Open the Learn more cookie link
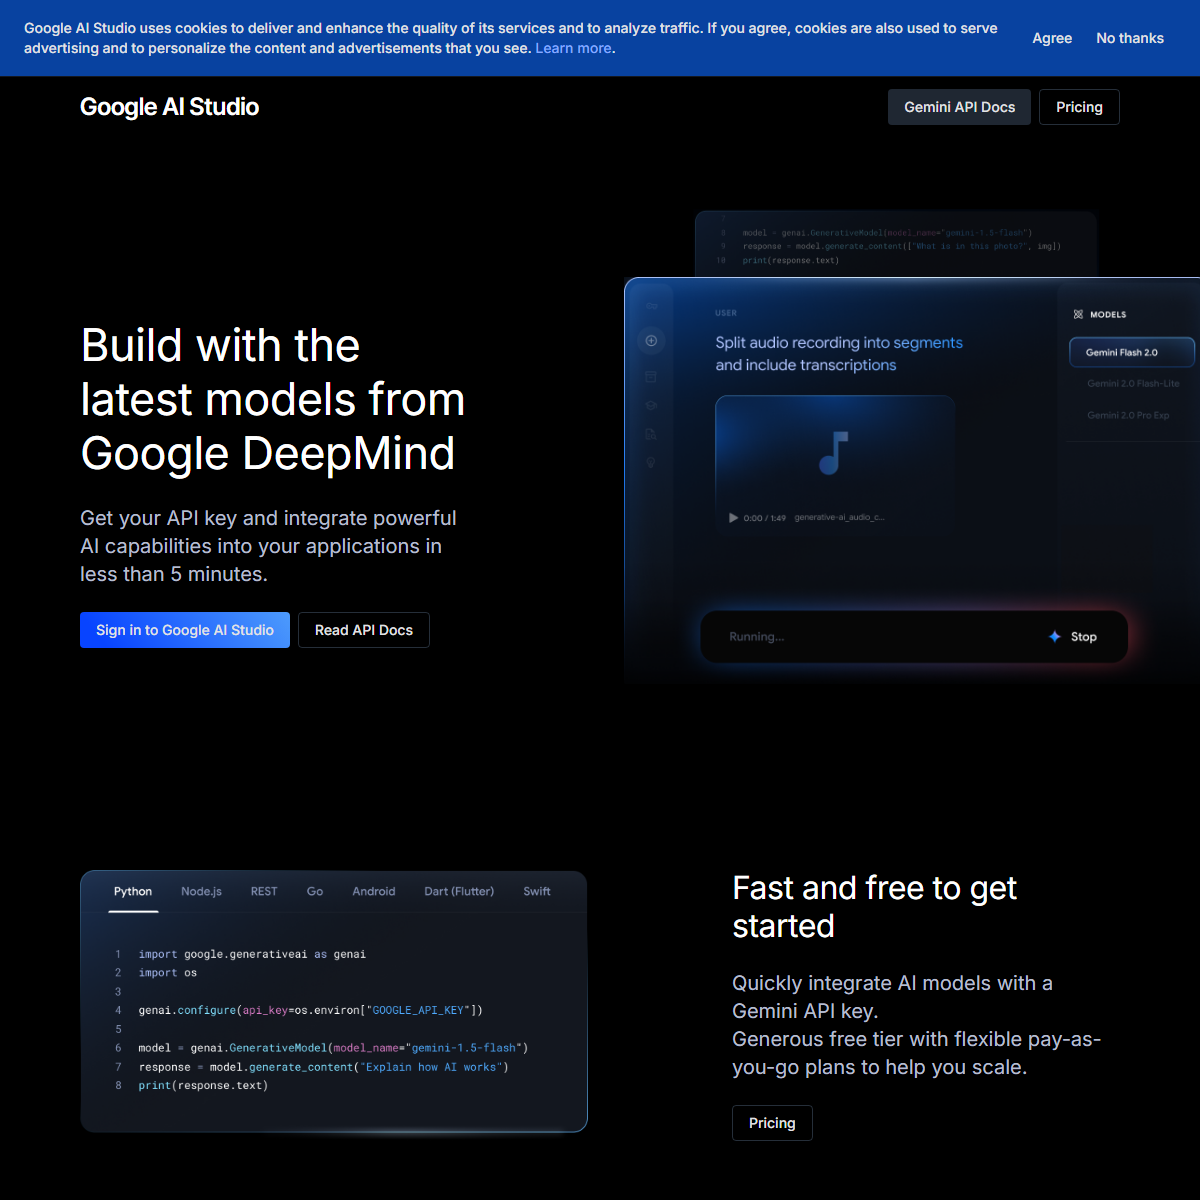 tap(573, 48)
